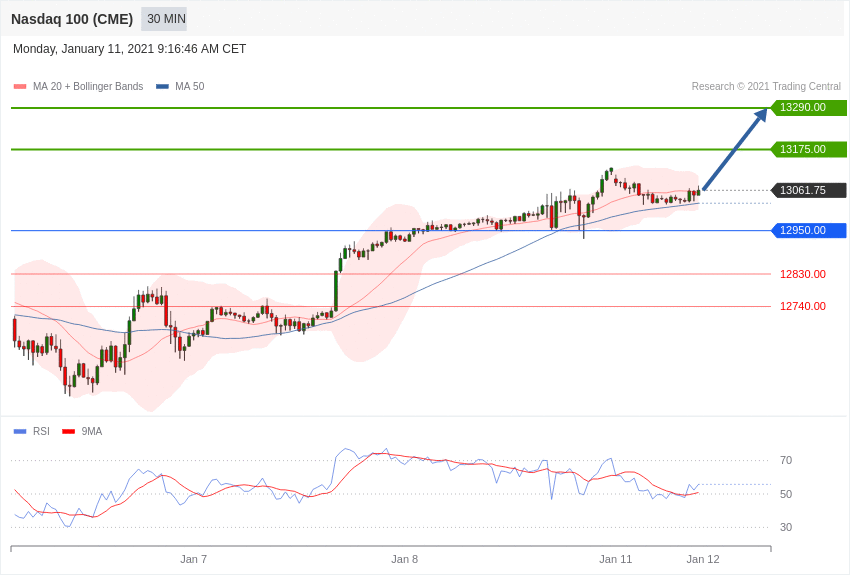The image size is (850, 576).
Task: Click the Jan 11 date axis label
Action: [616, 559]
